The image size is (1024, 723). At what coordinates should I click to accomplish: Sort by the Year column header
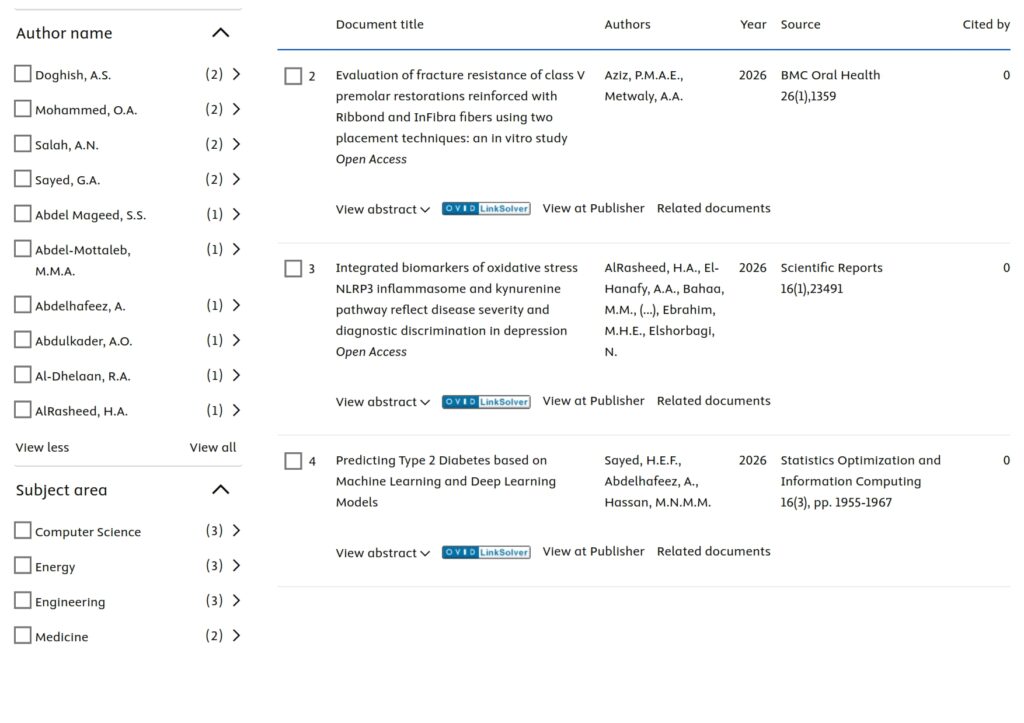tap(753, 24)
